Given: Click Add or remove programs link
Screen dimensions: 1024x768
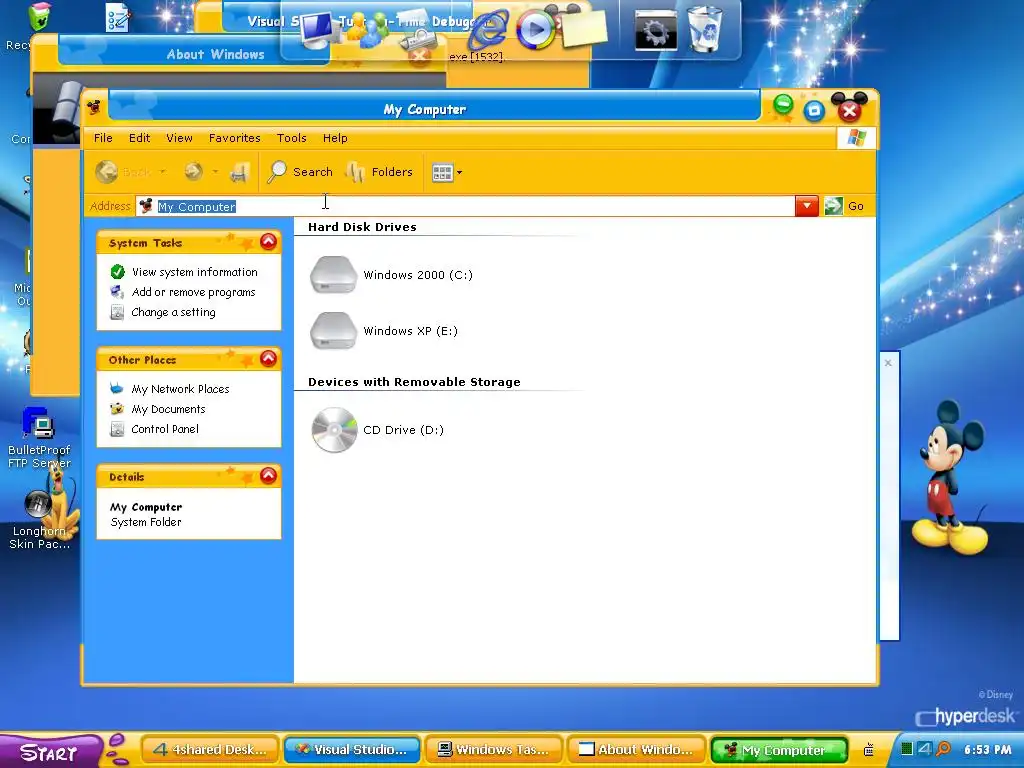Looking at the screenshot, I should (193, 292).
